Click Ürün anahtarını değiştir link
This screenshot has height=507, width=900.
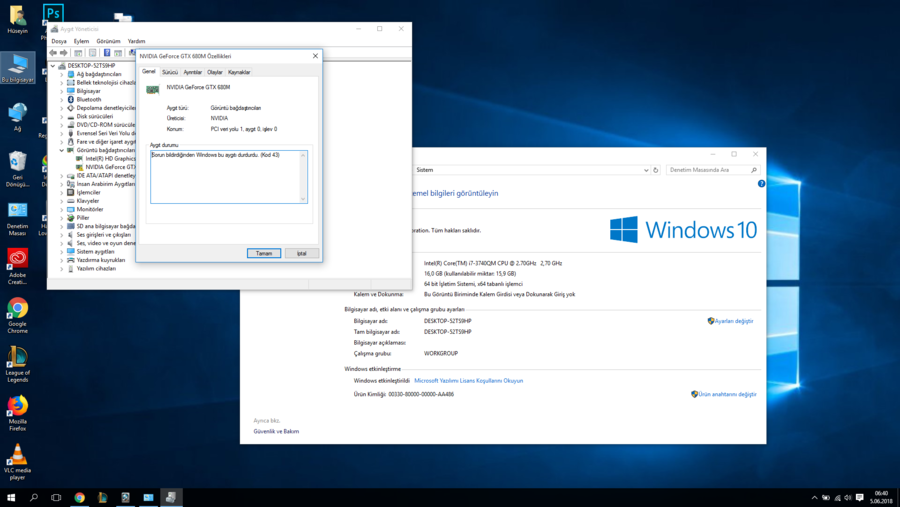tap(727, 394)
